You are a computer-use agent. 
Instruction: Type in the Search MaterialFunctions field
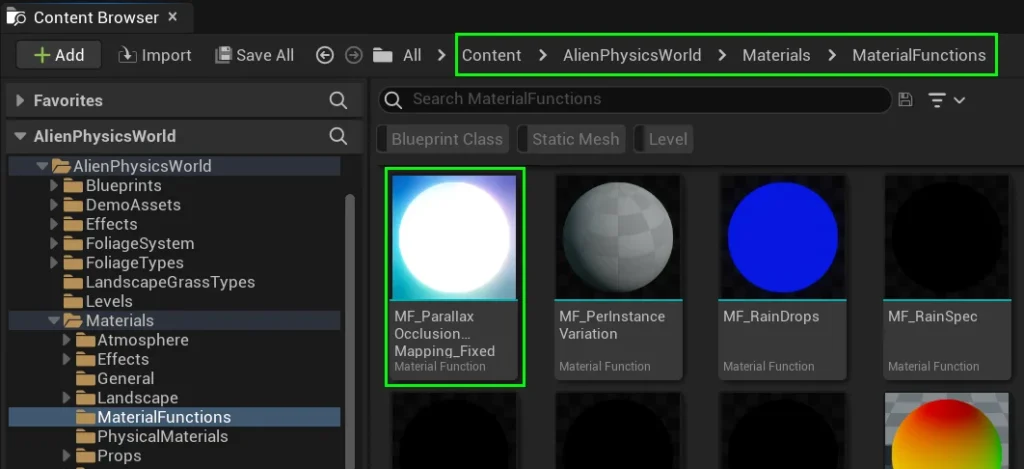click(640, 99)
